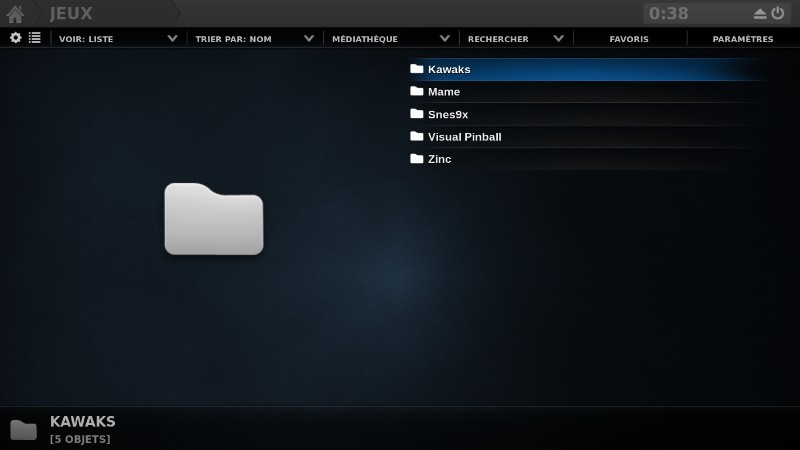The height and width of the screenshot is (450, 800).
Task: Click the JEUX breadcrumb title
Action: click(x=71, y=14)
